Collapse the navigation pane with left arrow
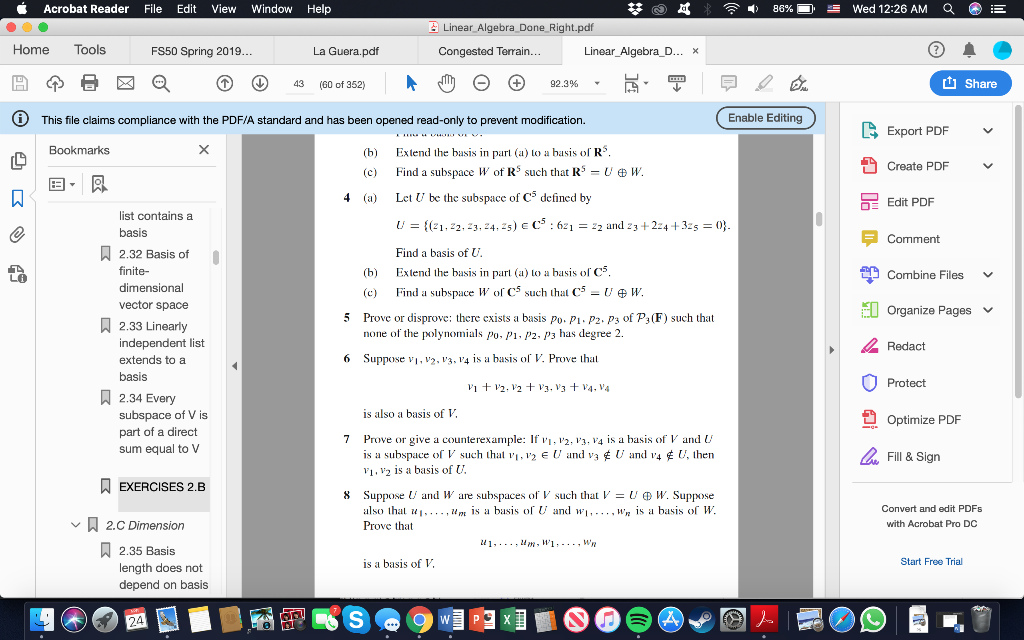Image resolution: width=1024 pixels, height=640 pixels. point(234,364)
